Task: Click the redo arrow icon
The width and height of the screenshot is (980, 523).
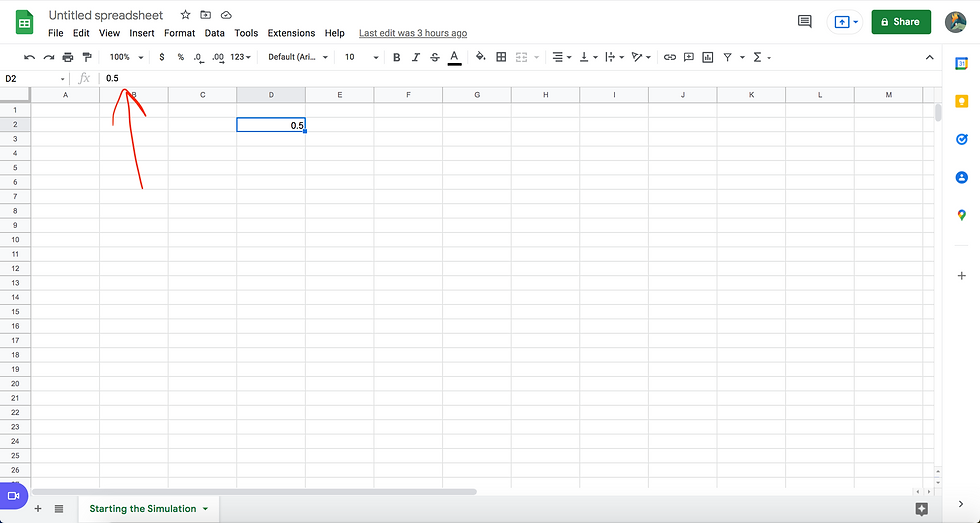Action: (x=49, y=57)
